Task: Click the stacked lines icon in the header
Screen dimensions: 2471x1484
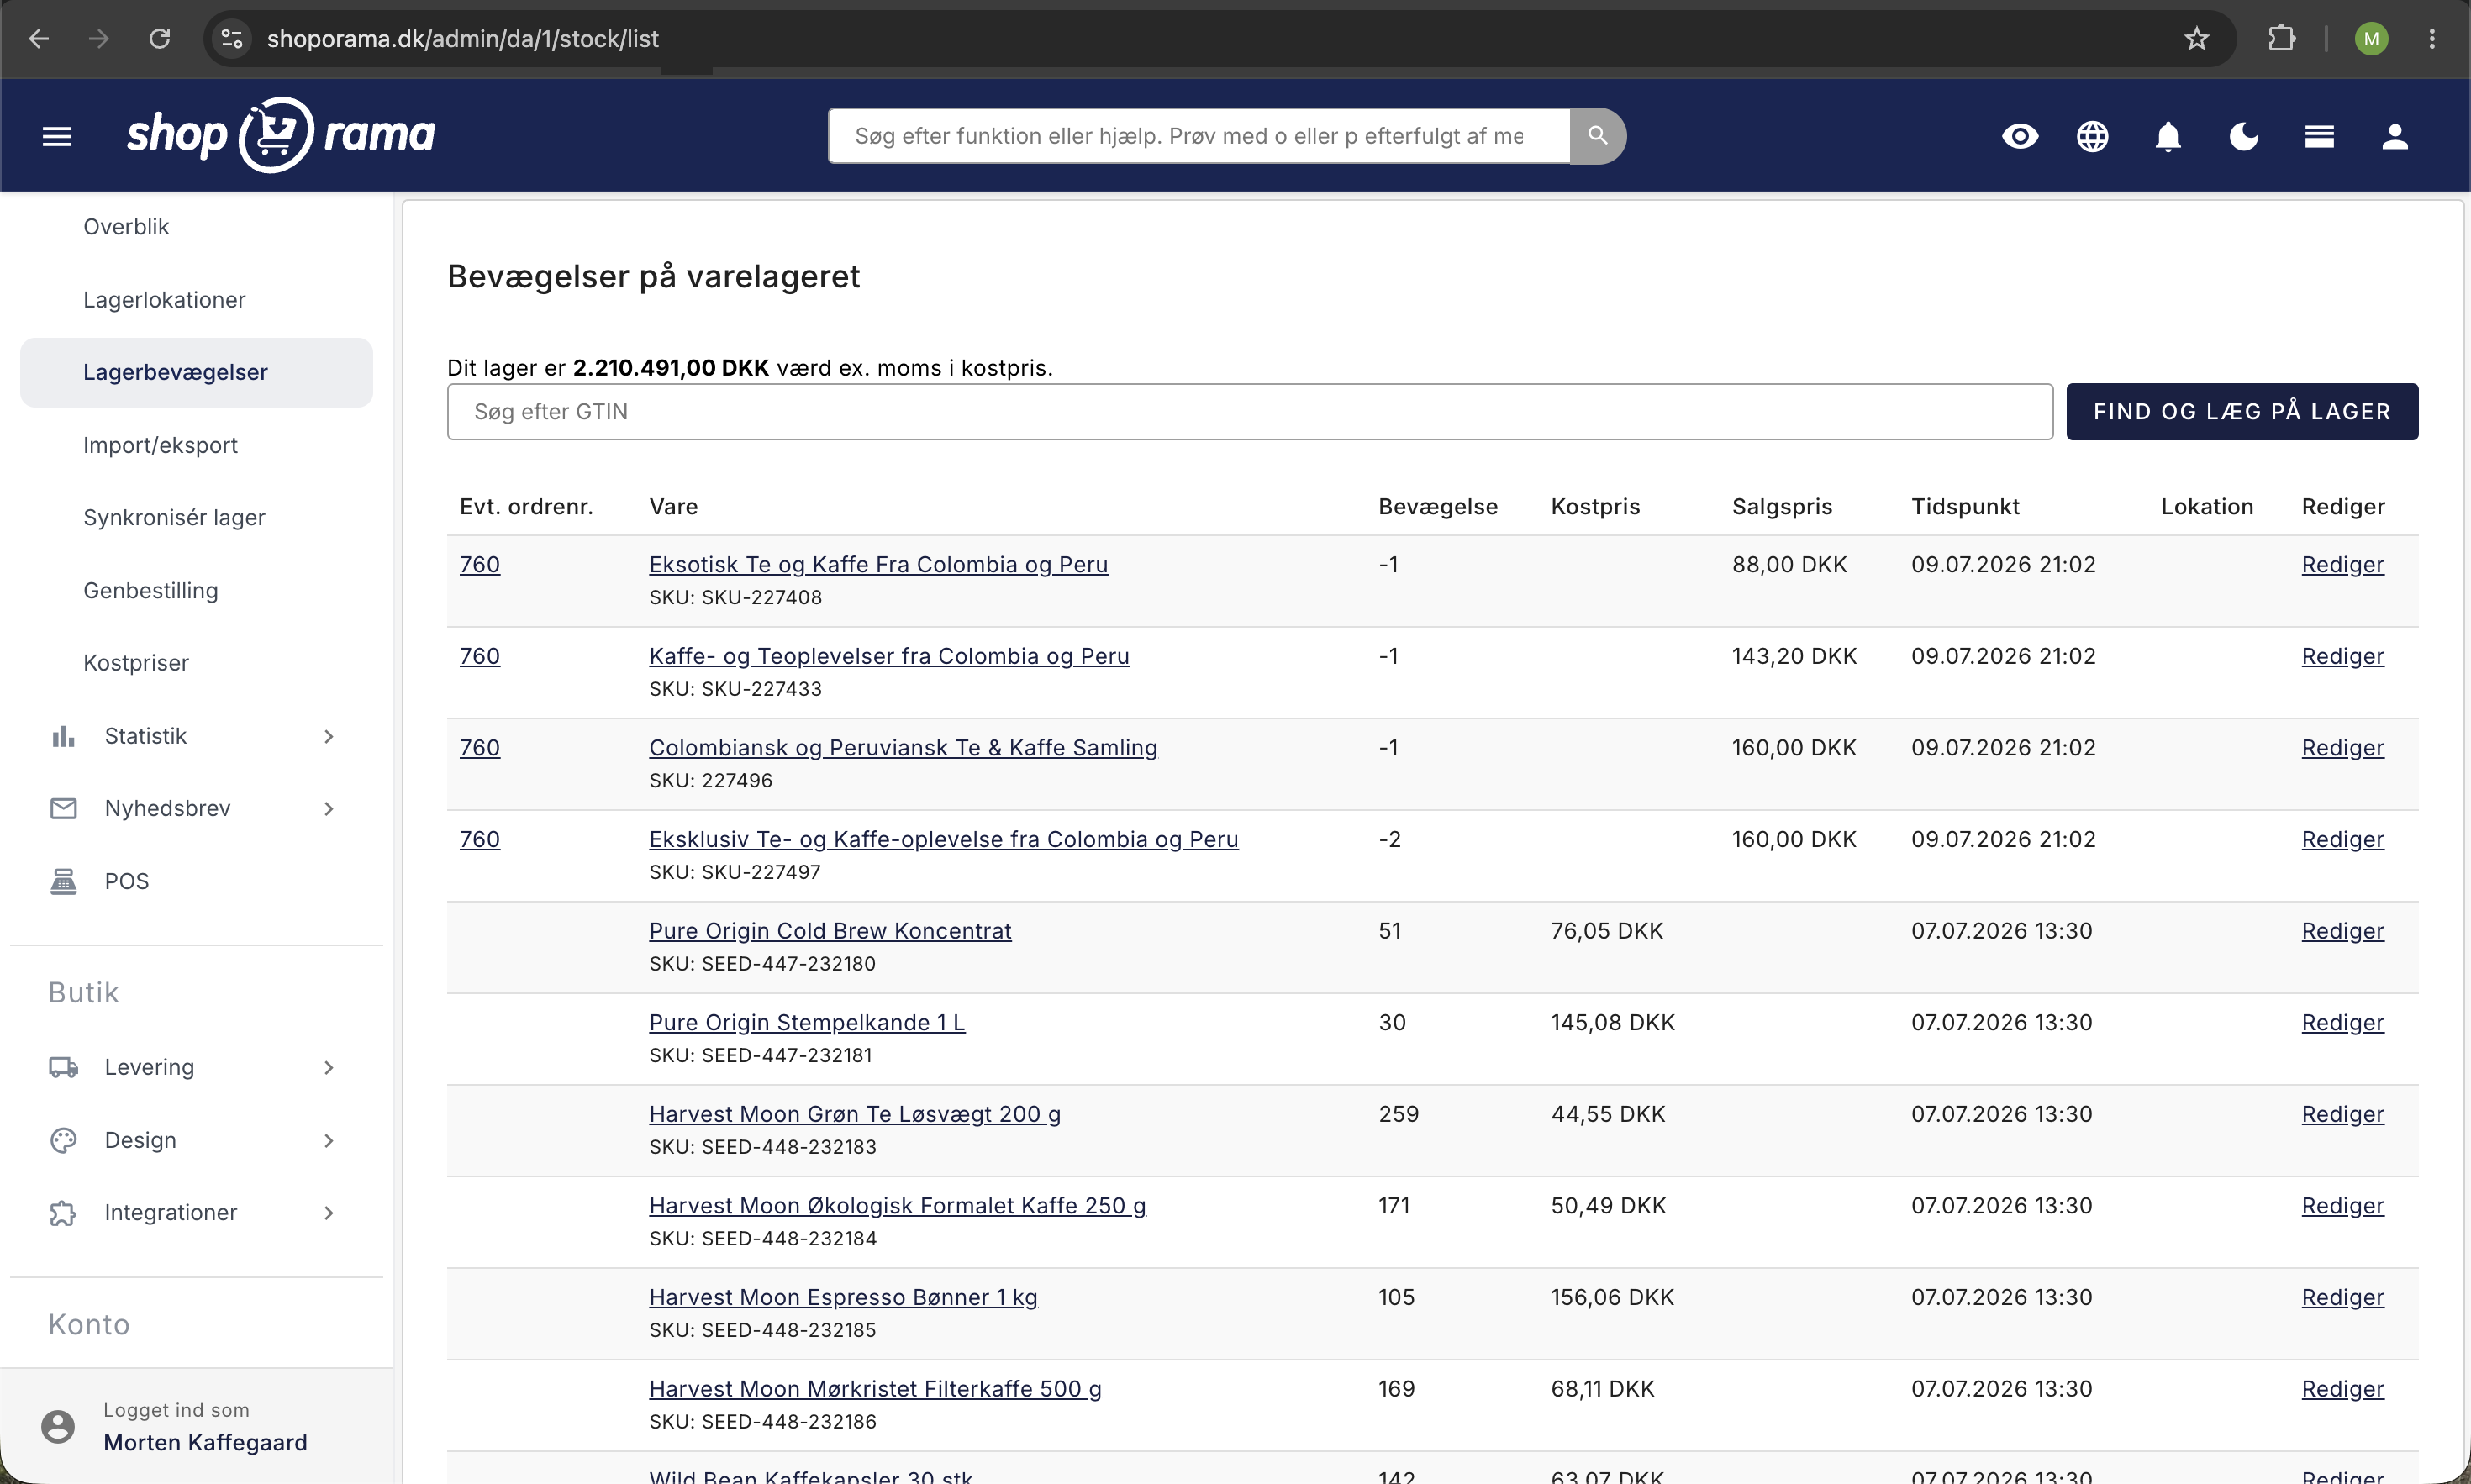Action: point(2319,136)
